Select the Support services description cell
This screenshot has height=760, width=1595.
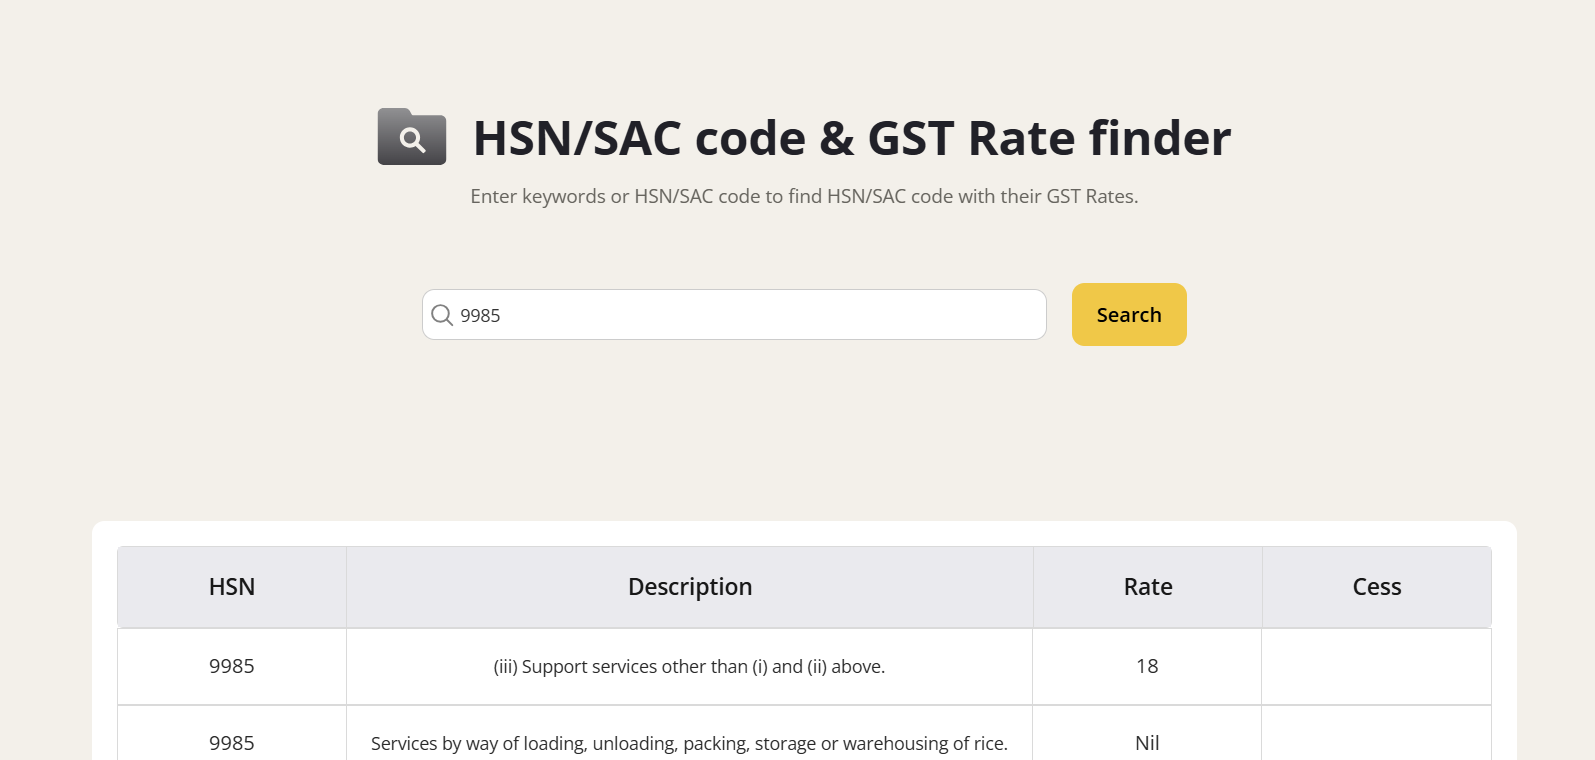coord(689,667)
